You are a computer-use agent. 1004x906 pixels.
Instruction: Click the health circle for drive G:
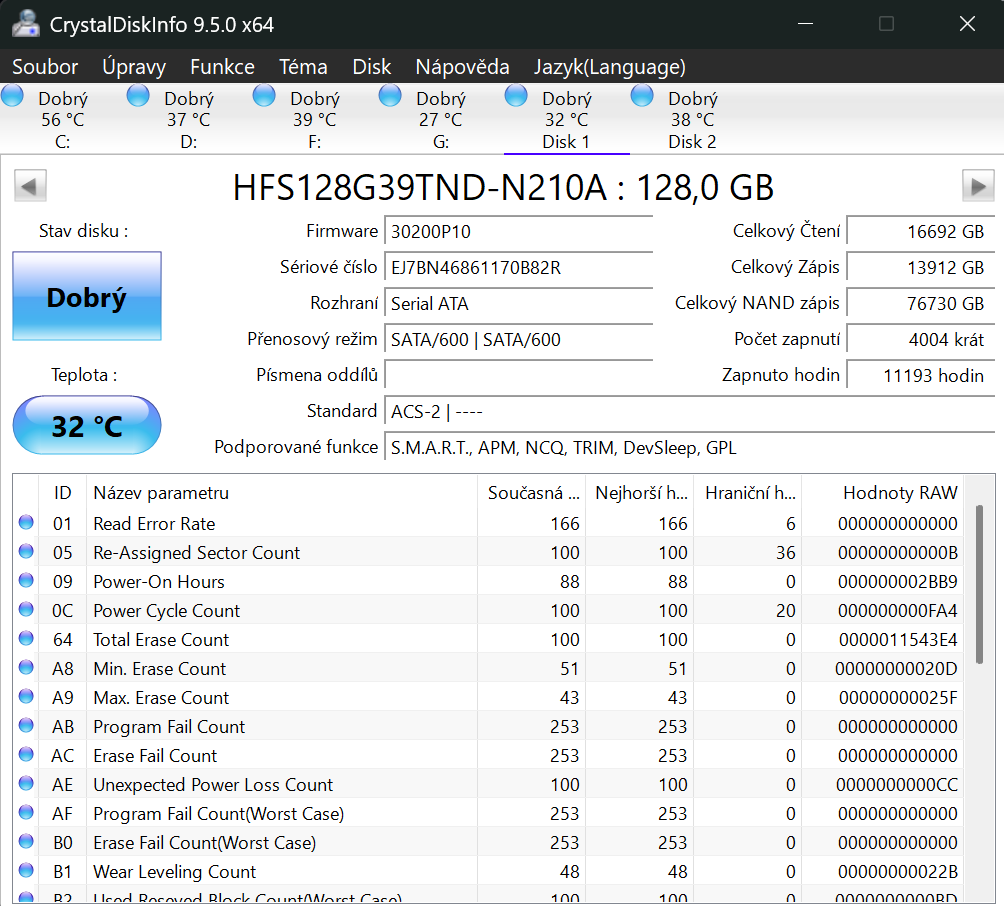click(389, 95)
